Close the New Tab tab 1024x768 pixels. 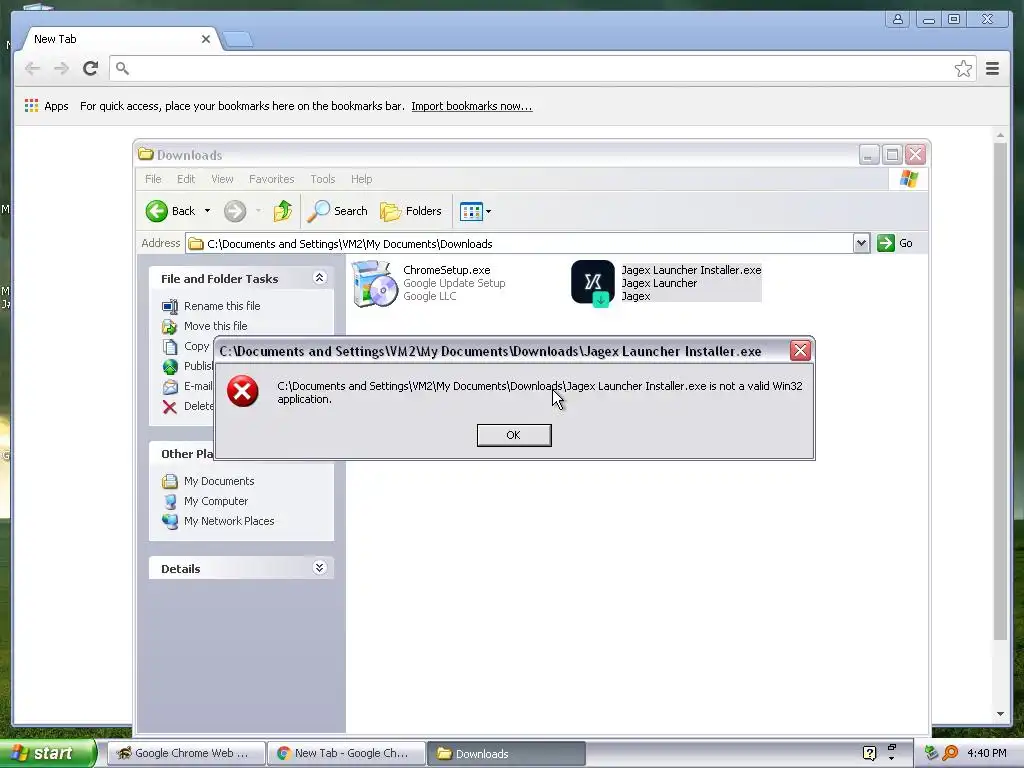click(x=206, y=39)
